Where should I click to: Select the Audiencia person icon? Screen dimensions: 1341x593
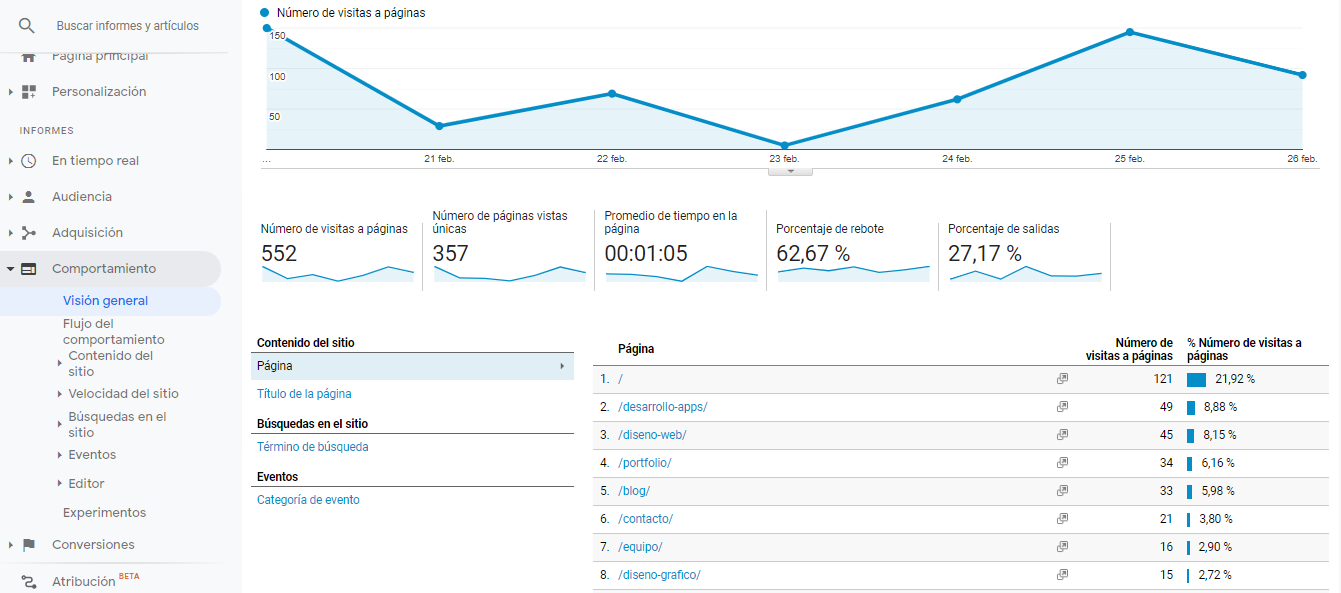(x=29, y=197)
